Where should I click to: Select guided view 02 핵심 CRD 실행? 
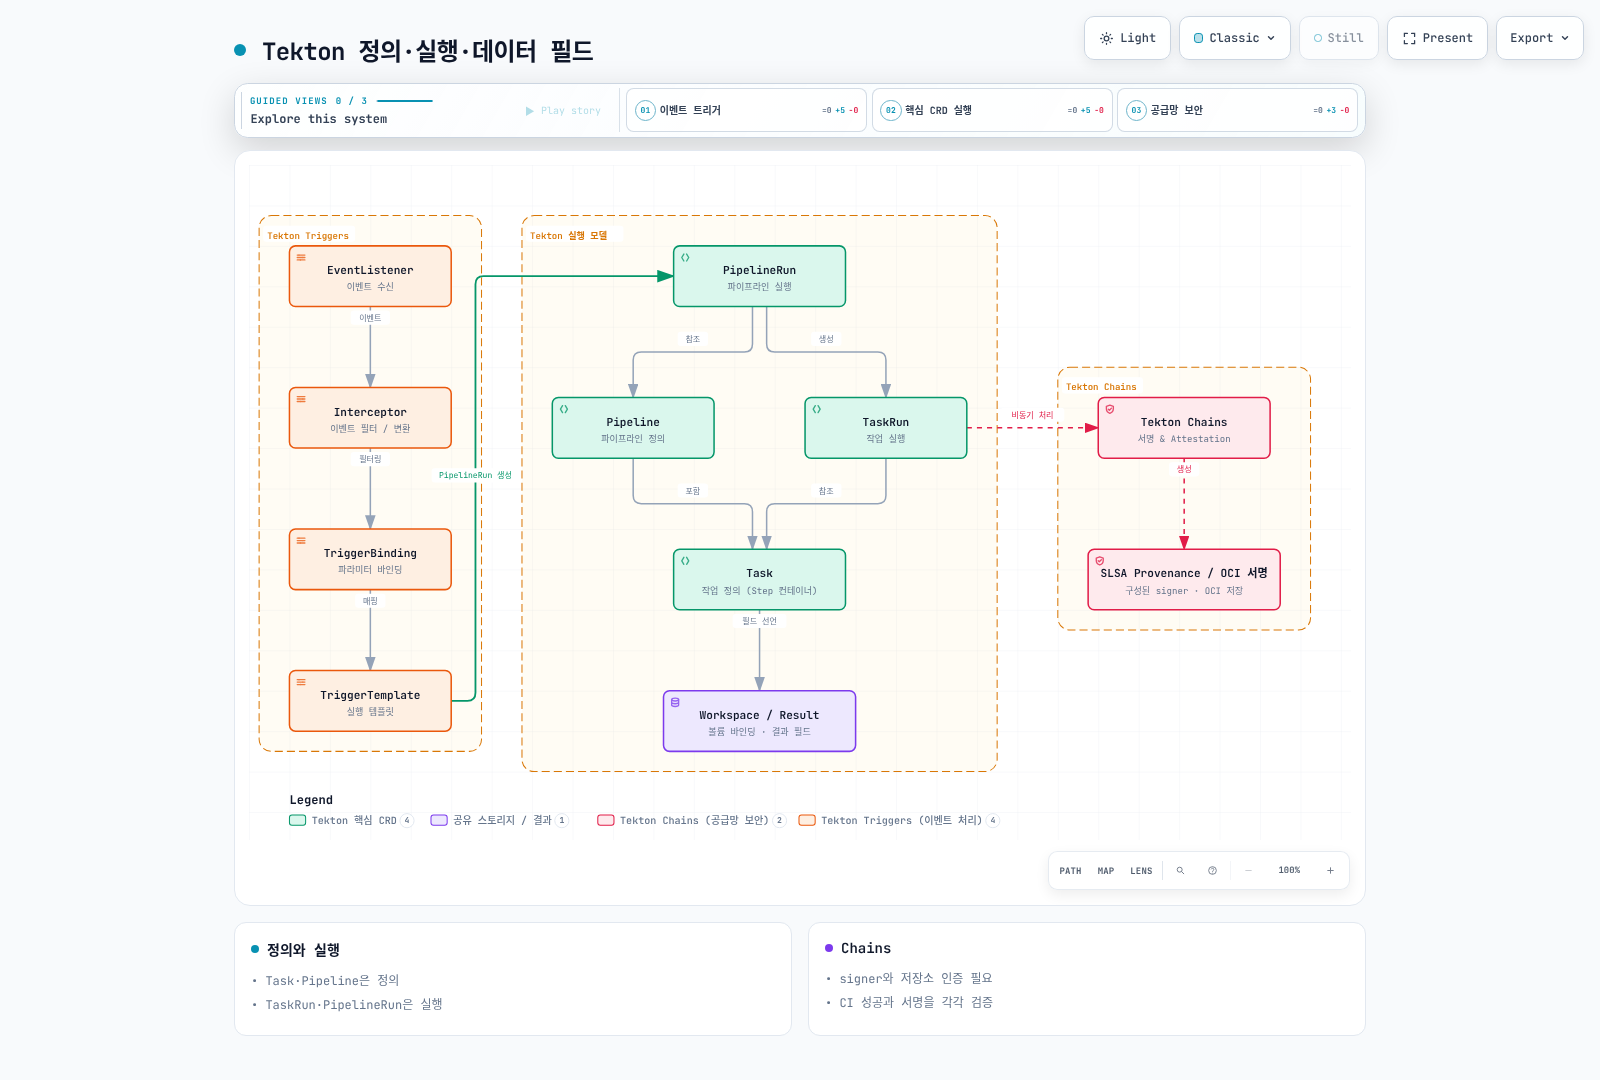click(992, 110)
